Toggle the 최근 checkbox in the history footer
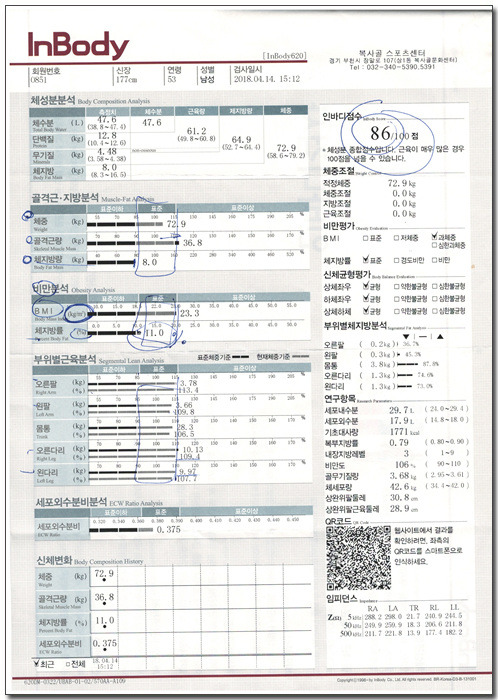Screen dimensions: 498x700 coord(36,664)
